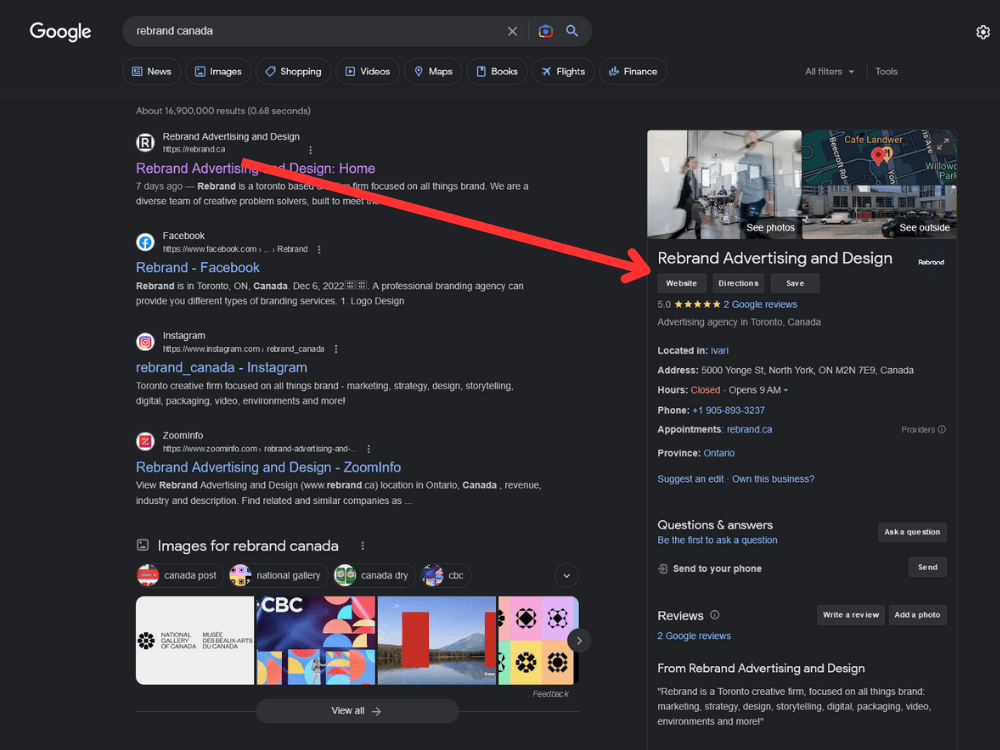The image size is (1000, 750).
Task: Clear the search box with the X icon
Action: 512,31
